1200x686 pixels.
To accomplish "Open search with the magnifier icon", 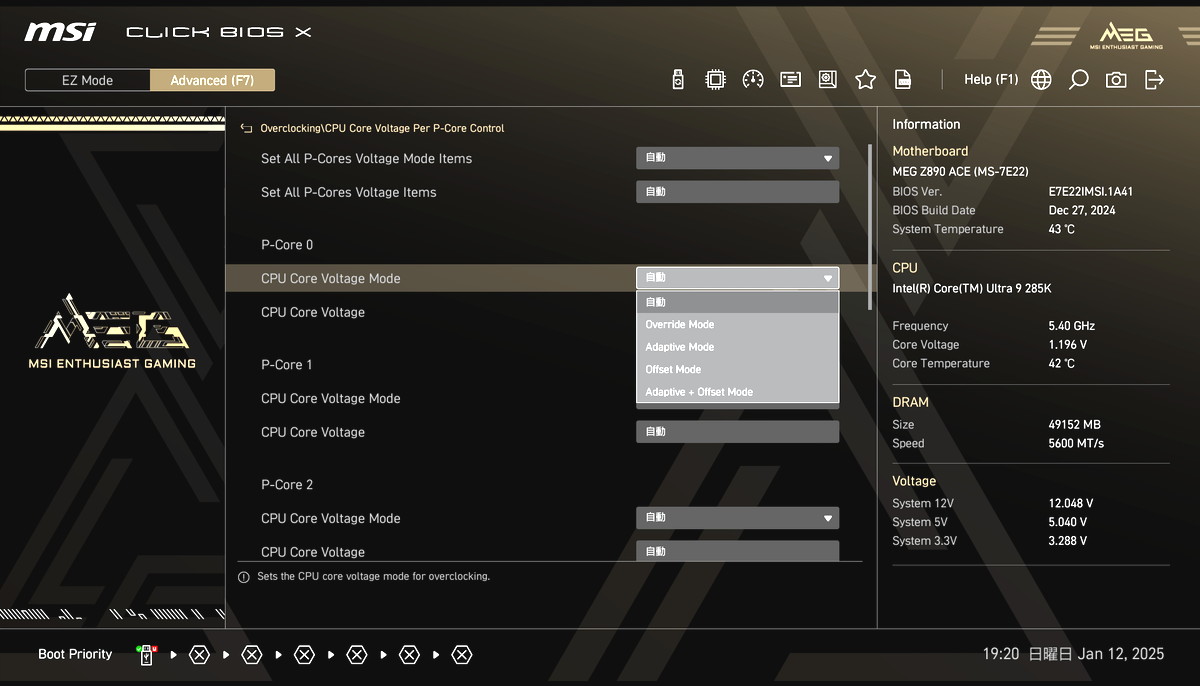I will point(1078,80).
